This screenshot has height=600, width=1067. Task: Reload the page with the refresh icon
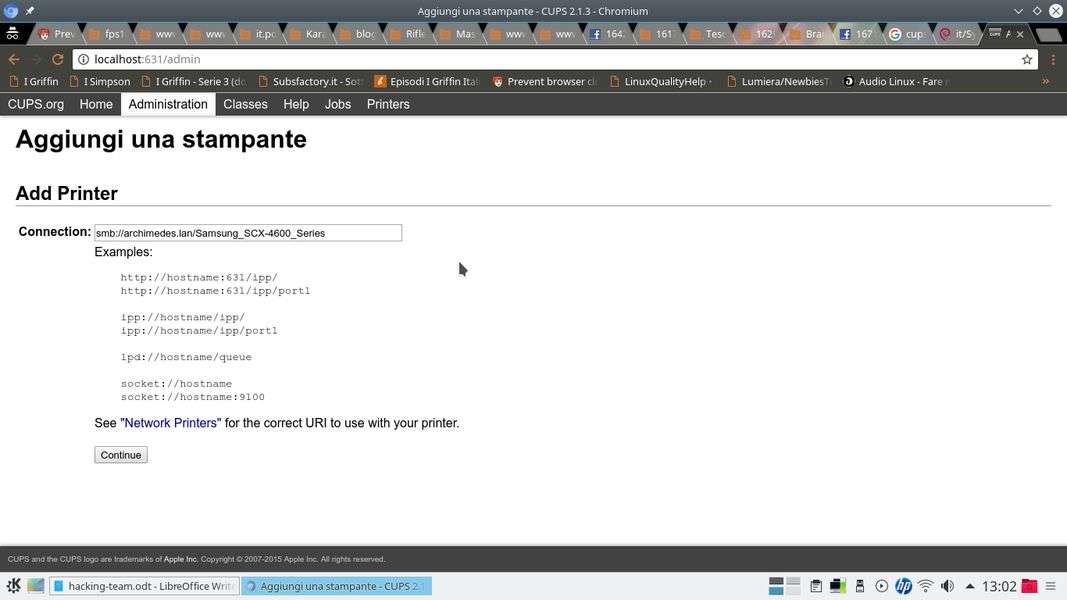coord(57,59)
